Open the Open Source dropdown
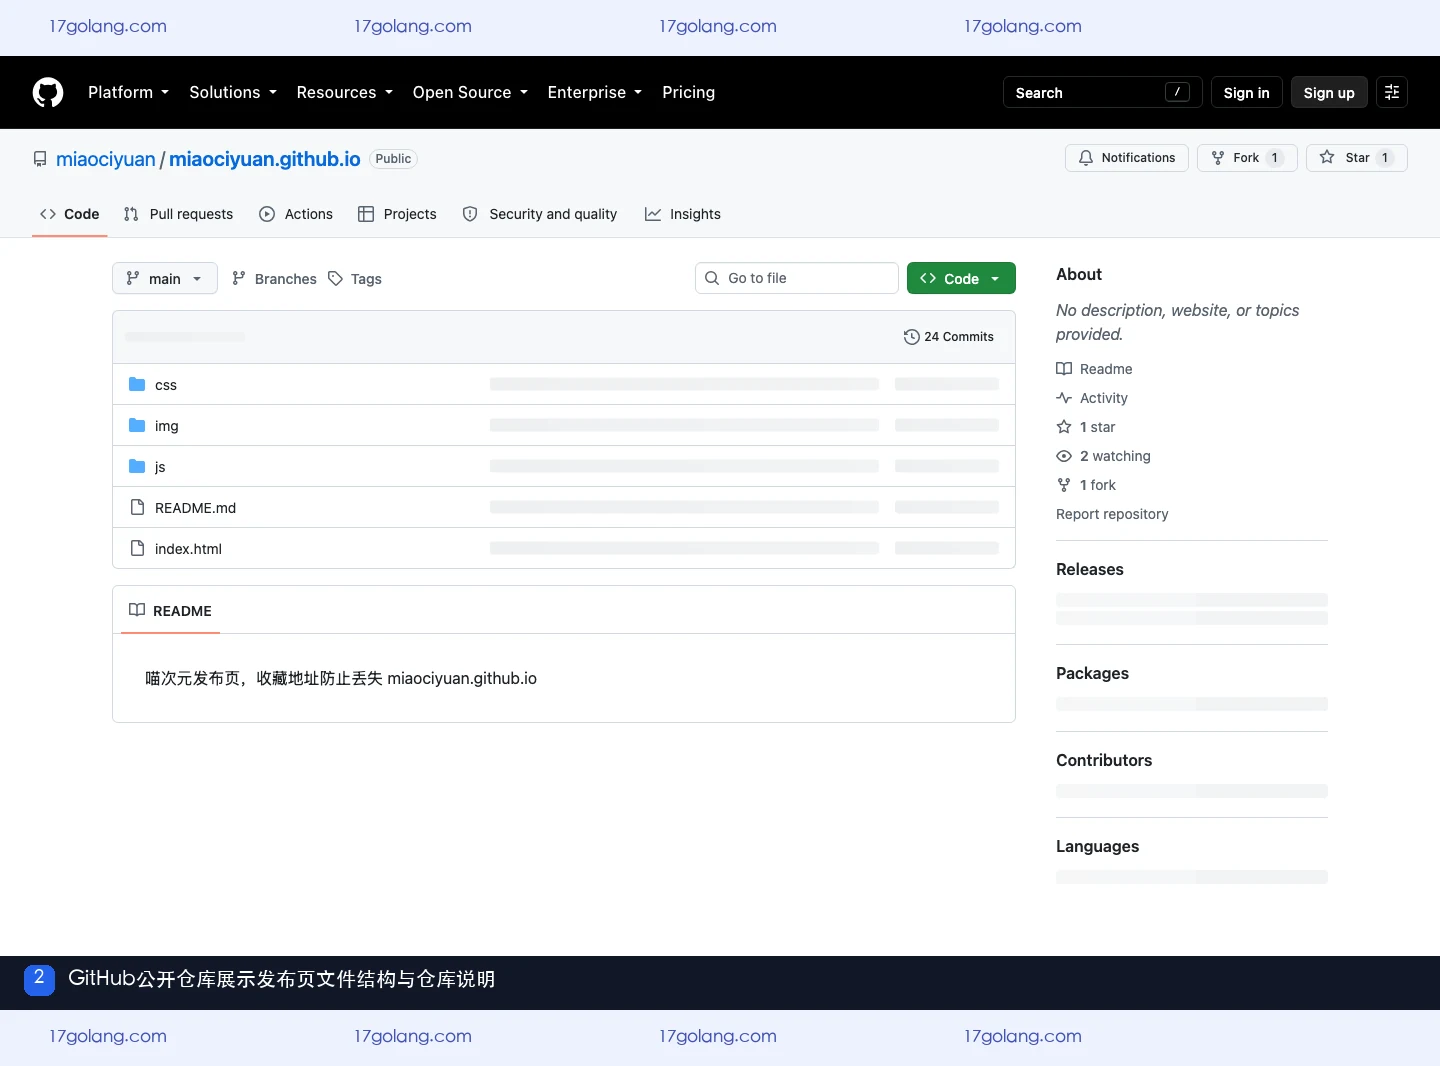Viewport: 1440px width, 1066px height. tap(470, 92)
